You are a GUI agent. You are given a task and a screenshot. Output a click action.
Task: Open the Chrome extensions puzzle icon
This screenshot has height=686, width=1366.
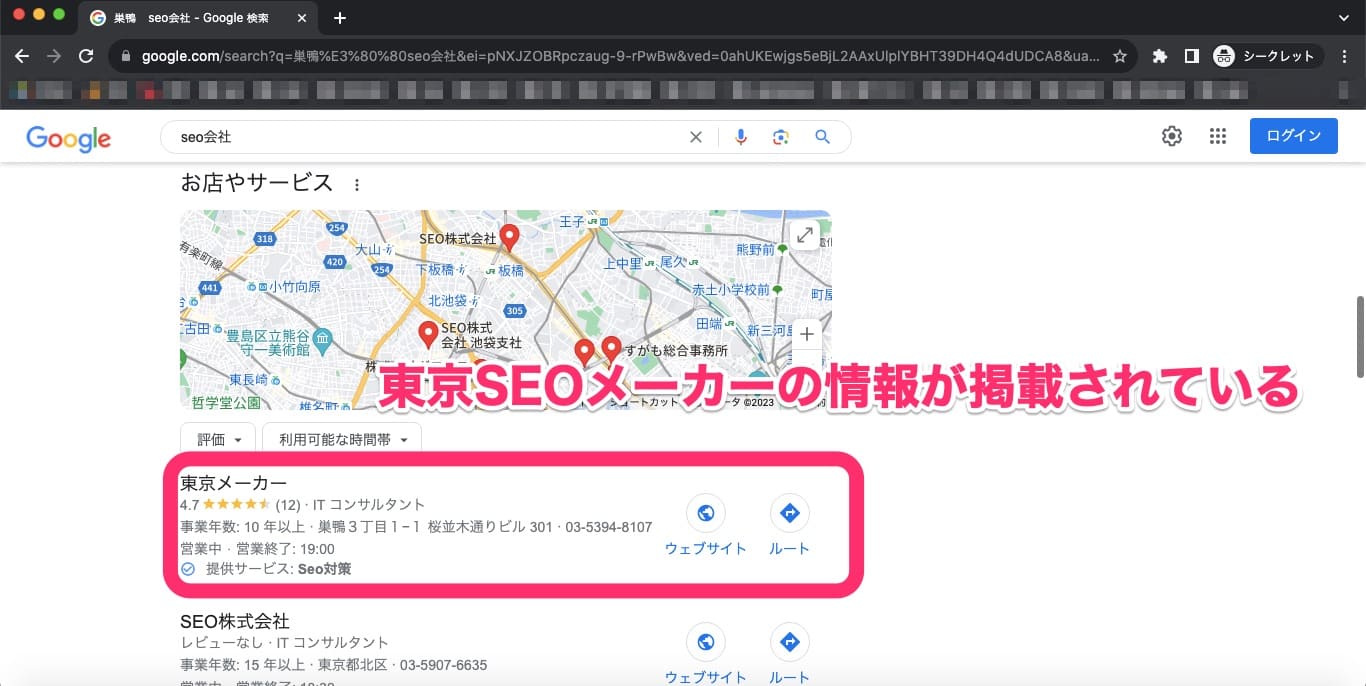1160,56
